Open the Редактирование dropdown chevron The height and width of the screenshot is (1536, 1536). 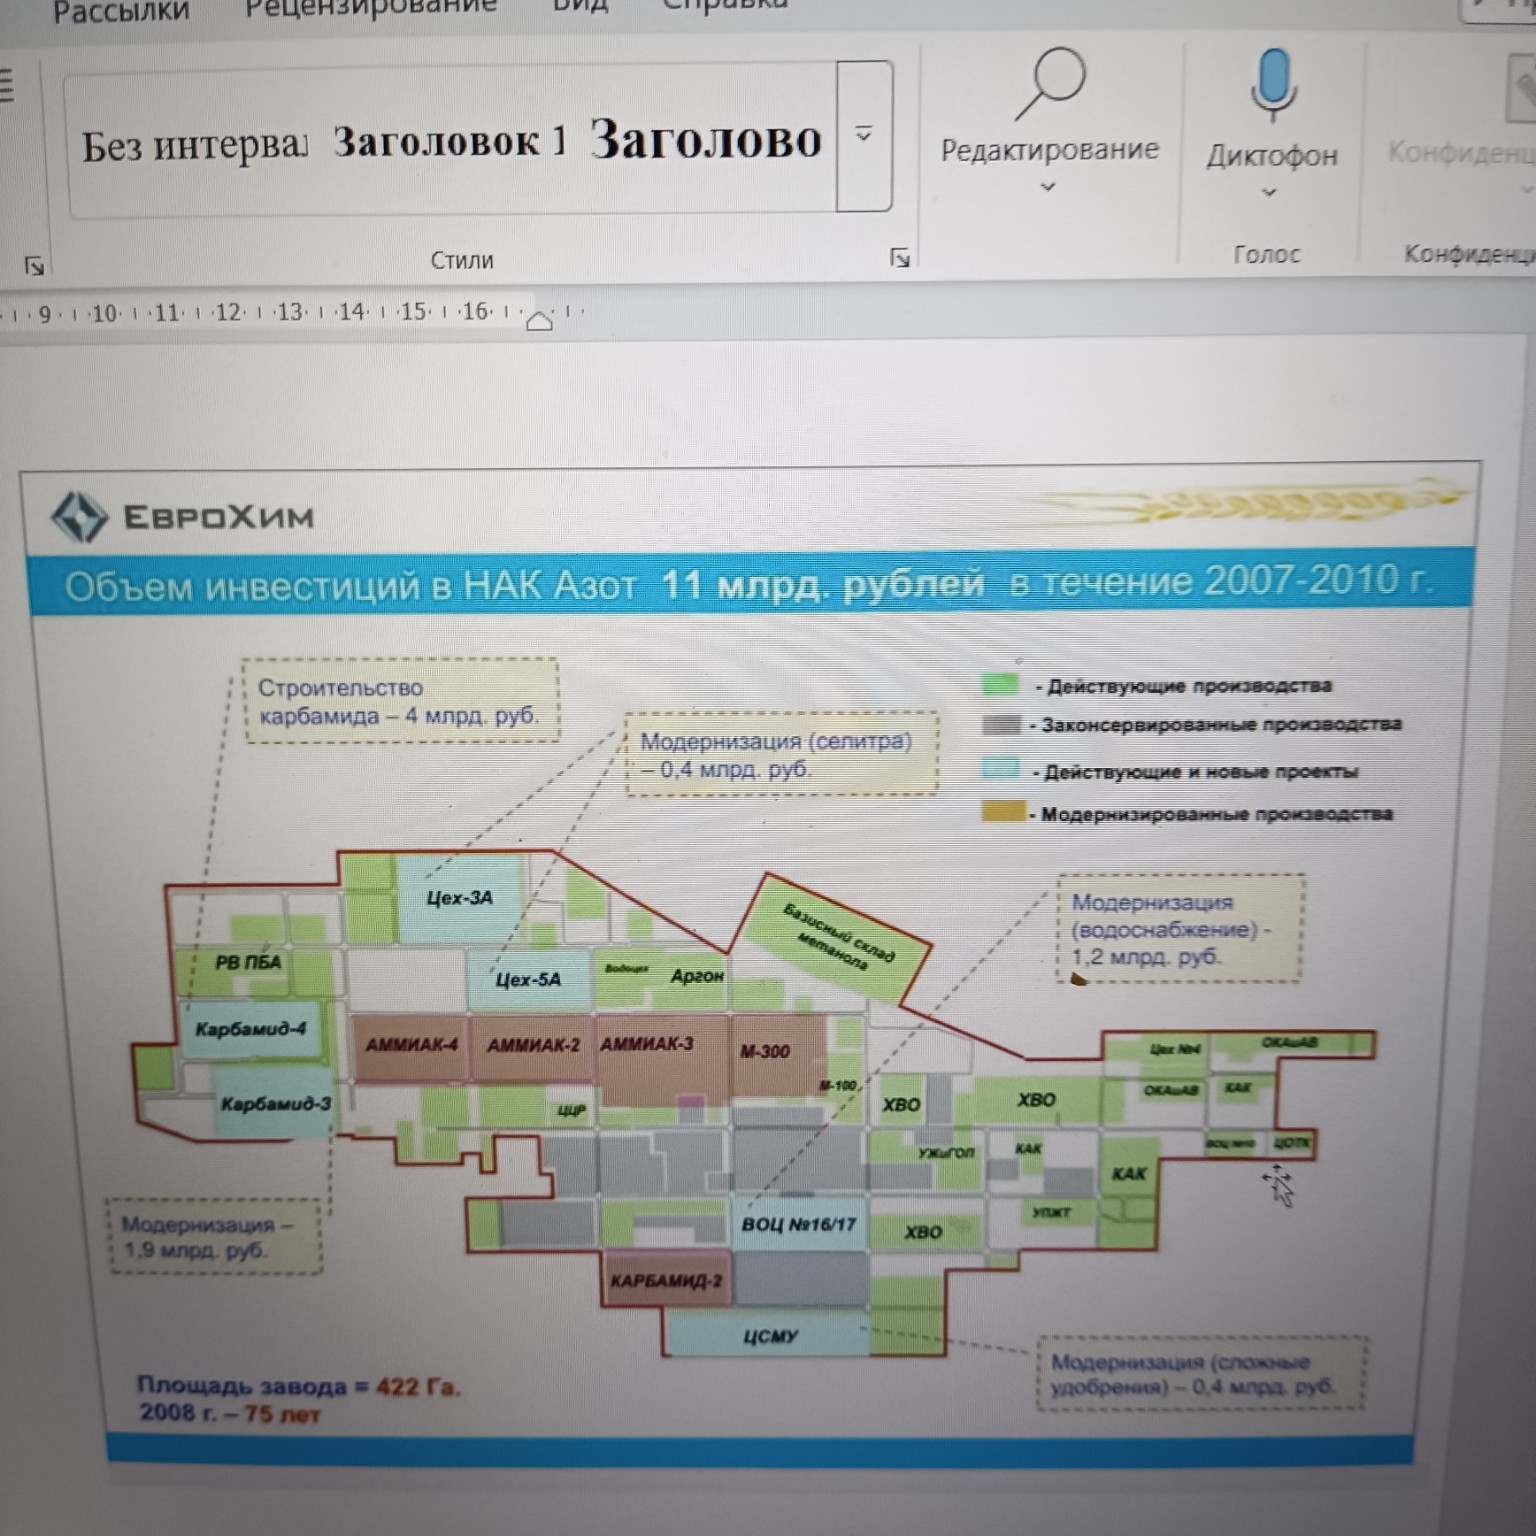pyautogui.click(x=1048, y=187)
